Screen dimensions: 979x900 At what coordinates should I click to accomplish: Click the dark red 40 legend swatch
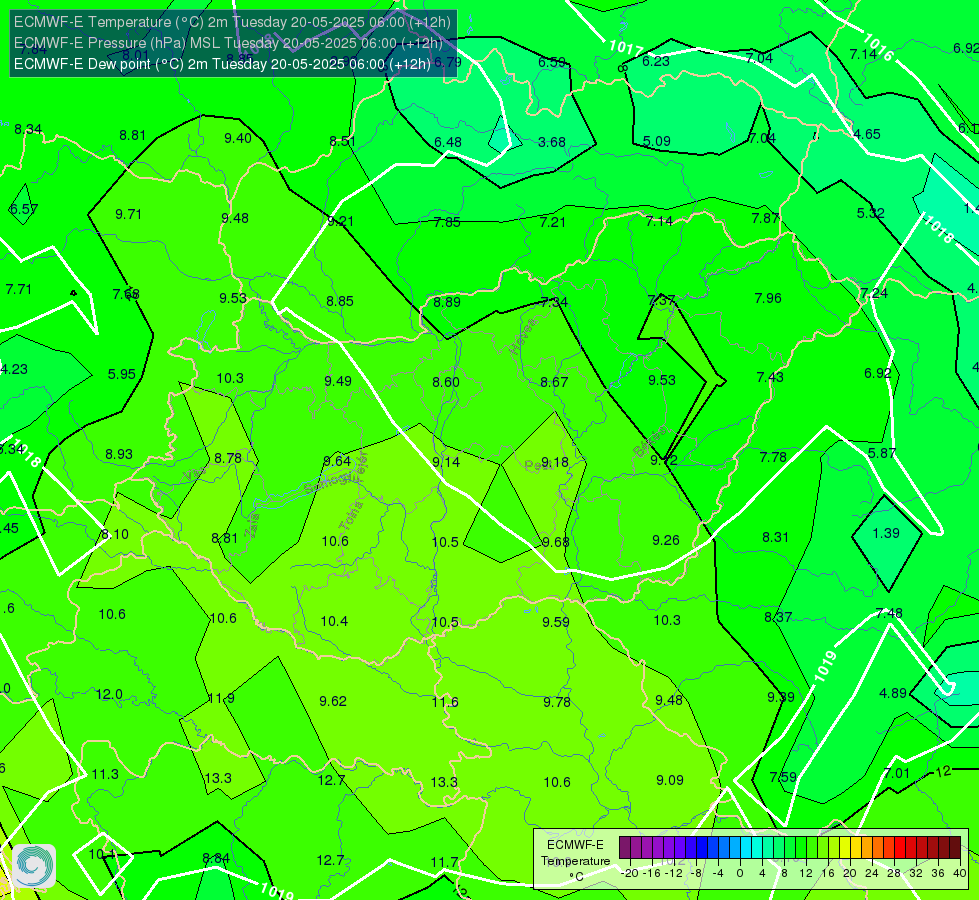955,848
